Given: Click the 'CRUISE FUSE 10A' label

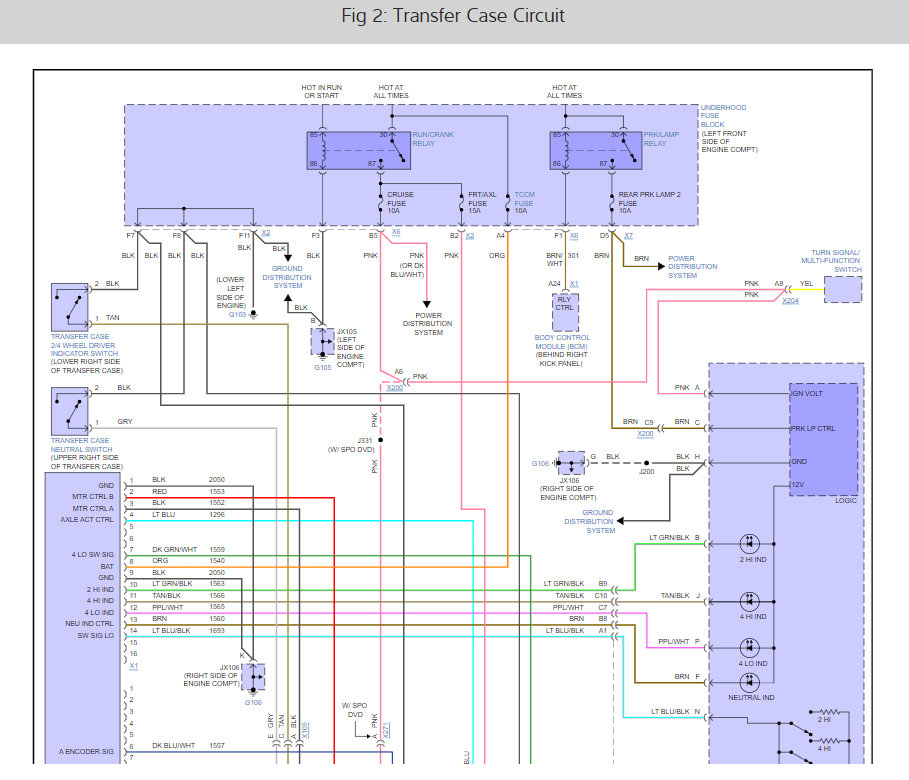Looking at the screenshot, I should (400, 203).
